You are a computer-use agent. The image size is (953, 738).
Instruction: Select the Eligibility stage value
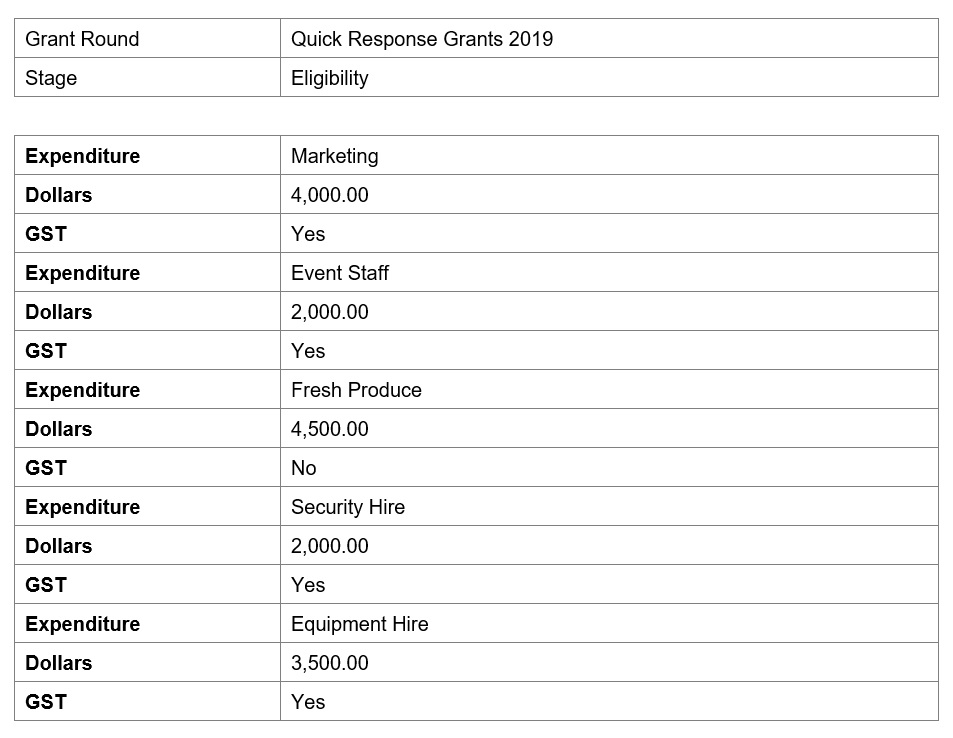click(x=329, y=78)
